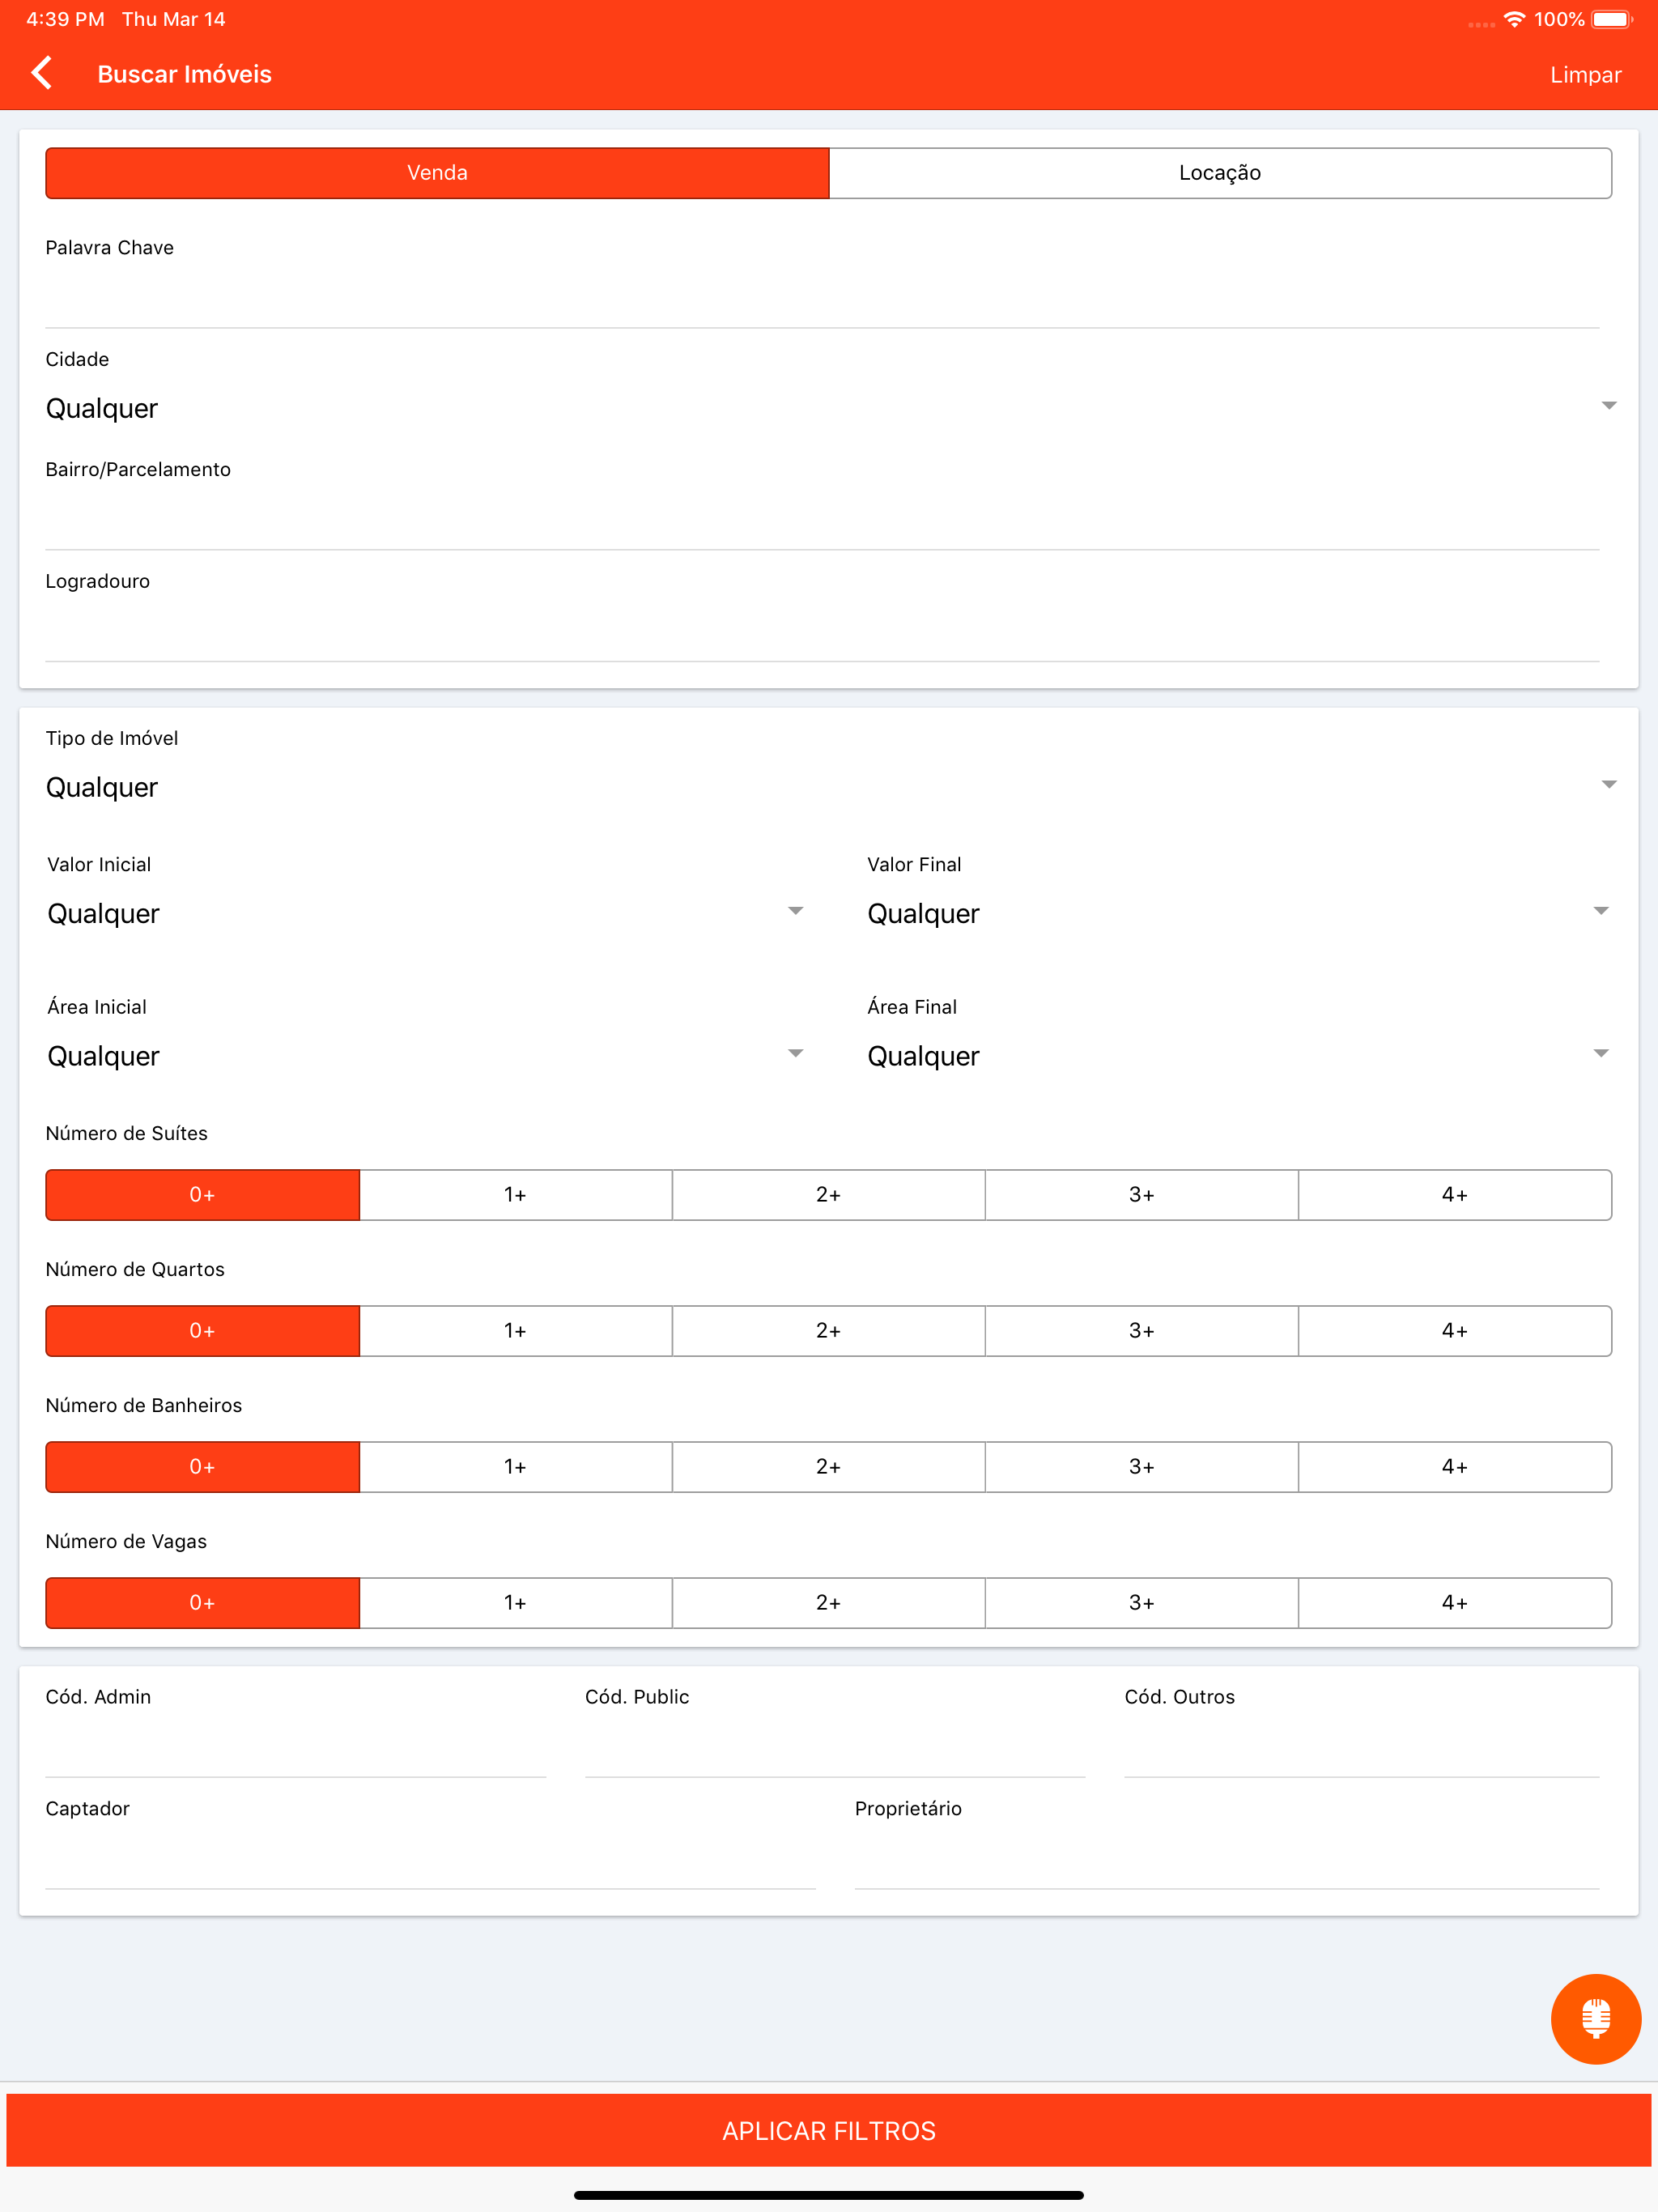Focus the Cód. Outros input field

(x=1362, y=1749)
